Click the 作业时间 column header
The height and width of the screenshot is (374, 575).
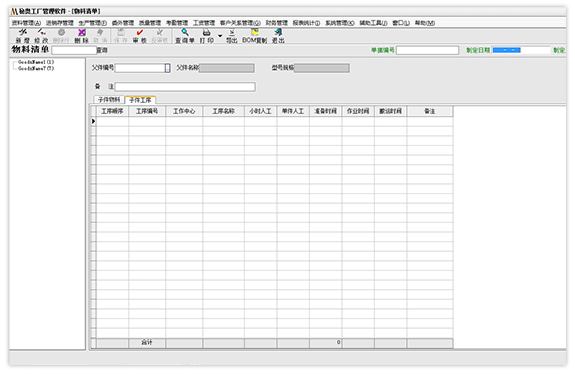point(358,111)
